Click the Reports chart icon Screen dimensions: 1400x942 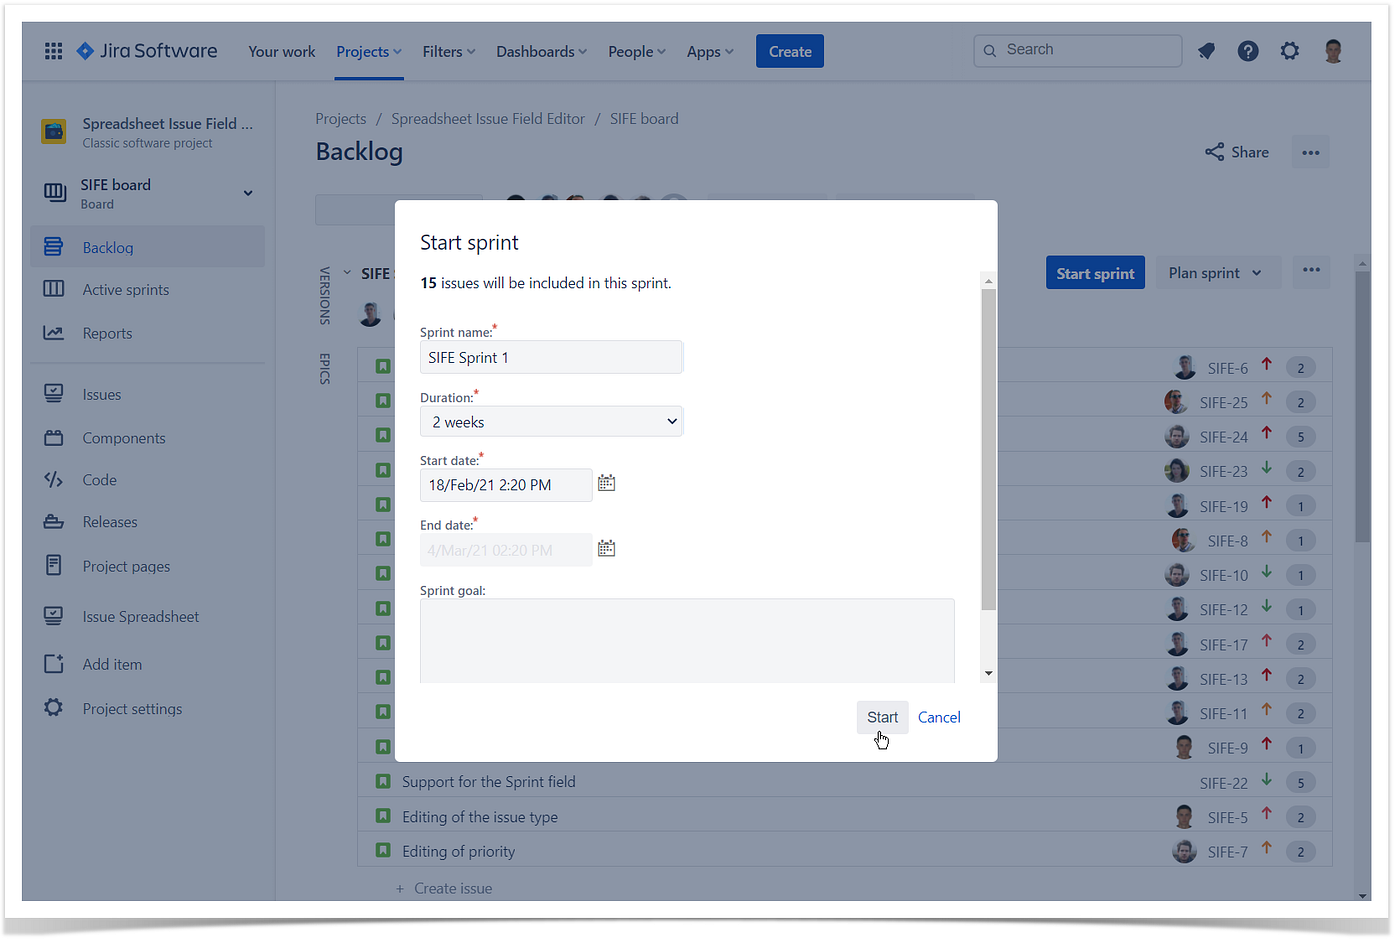[x=54, y=333]
